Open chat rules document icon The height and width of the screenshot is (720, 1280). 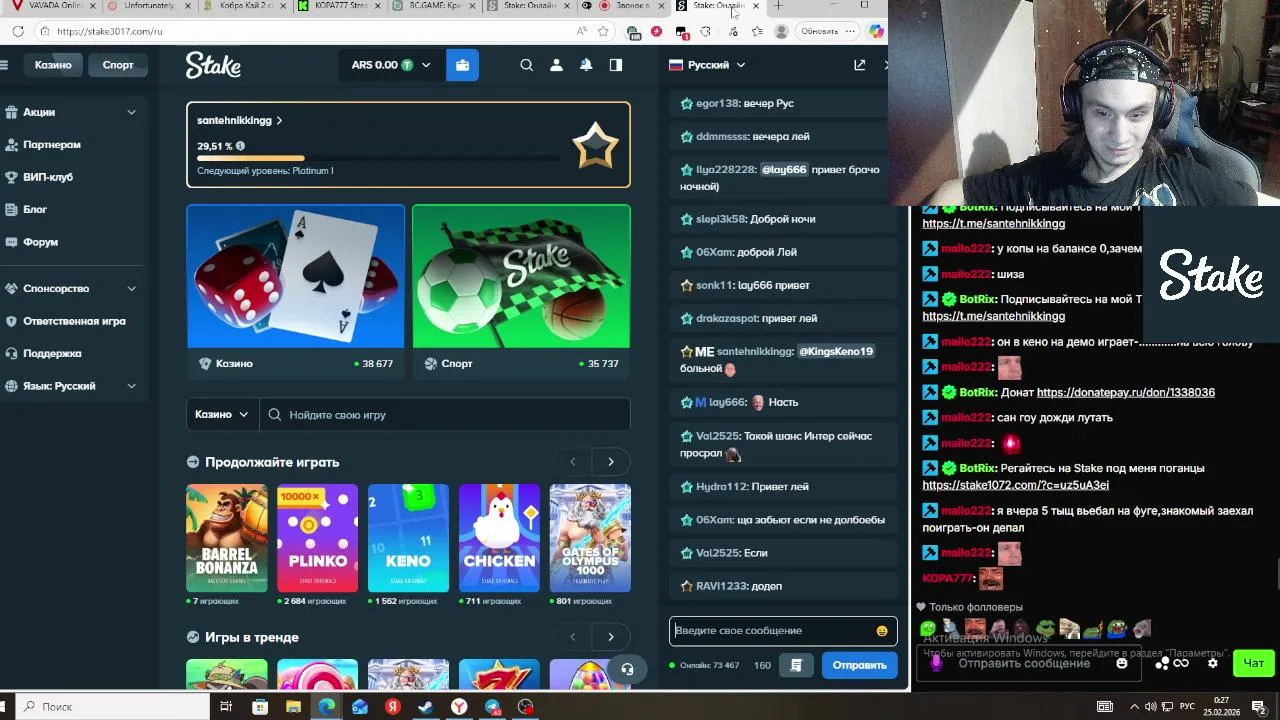coord(796,665)
